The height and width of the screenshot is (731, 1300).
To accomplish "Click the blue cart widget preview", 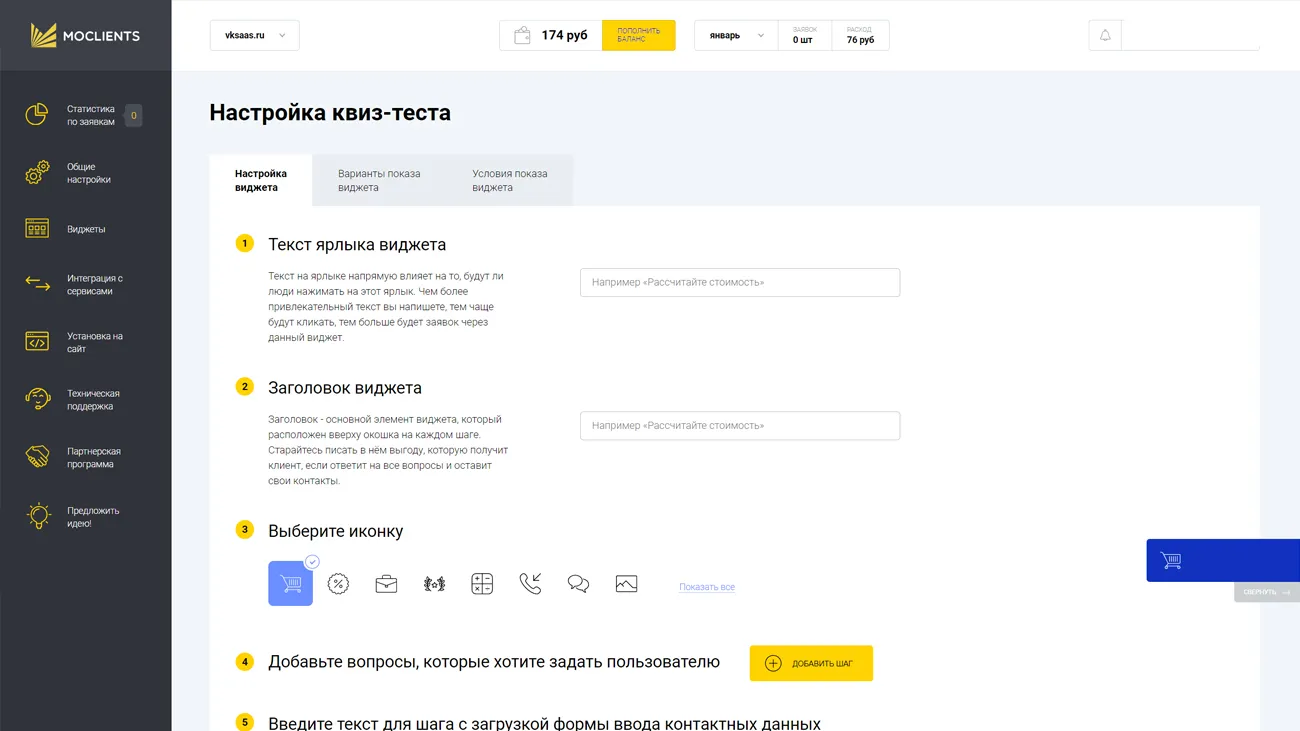I will click(x=1222, y=560).
